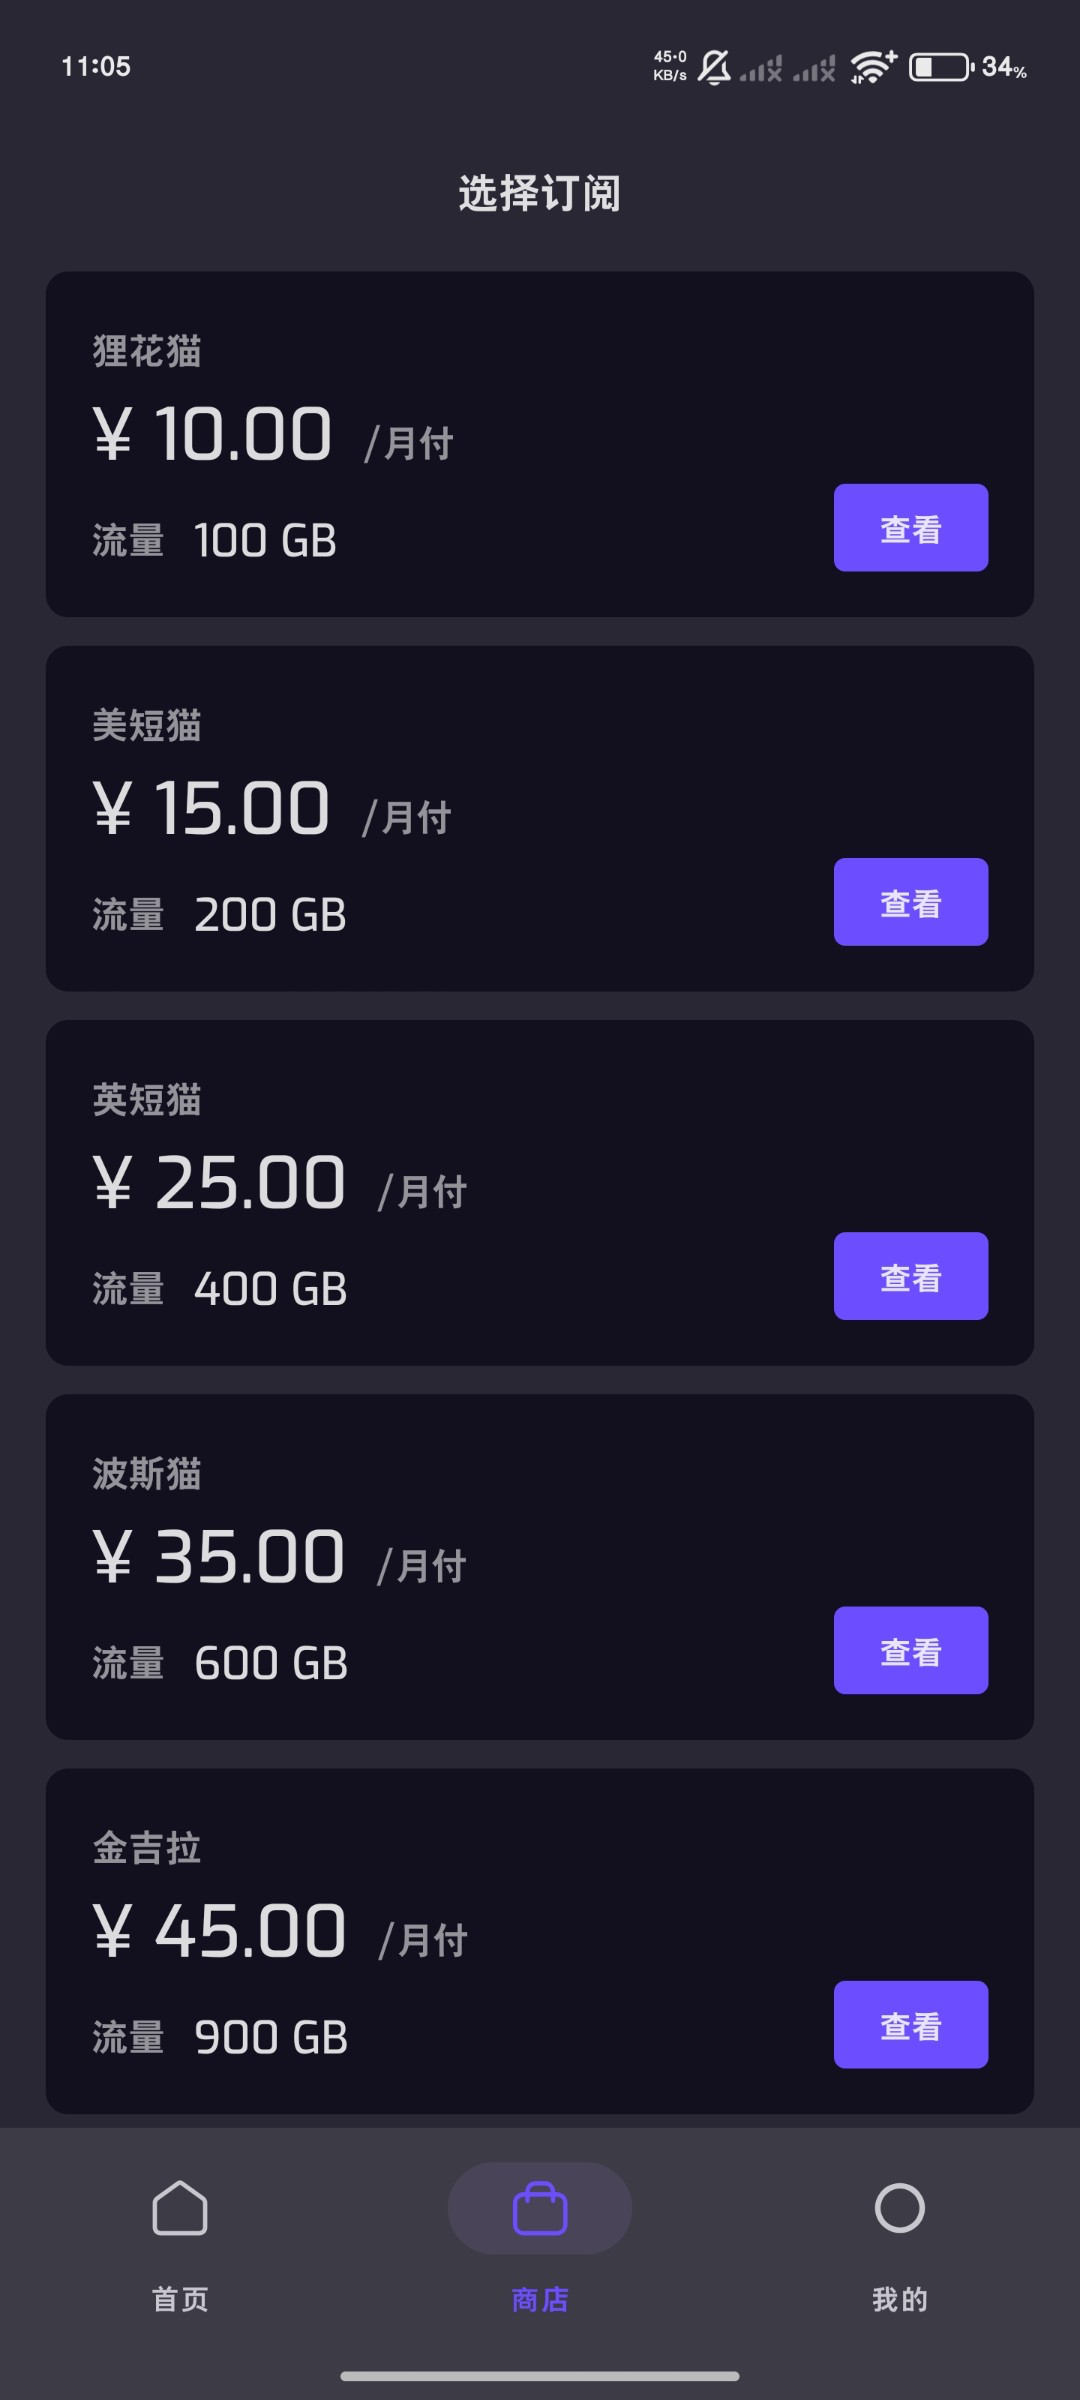Tap the Mine circle profile icon

(899, 2207)
